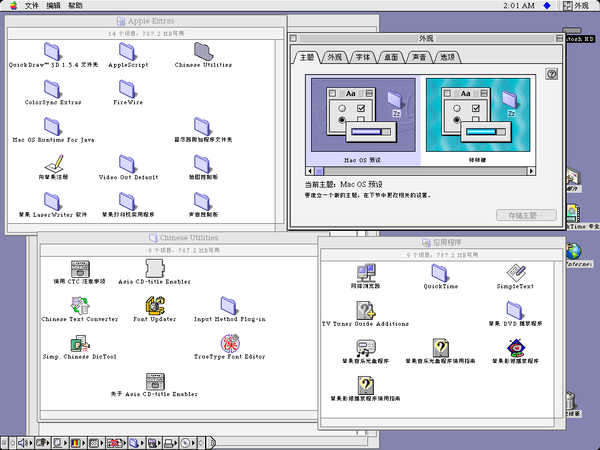This screenshot has height=450, width=600.
Task: Open the checkered-screen control strip module
Action: click(x=96, y=443)
